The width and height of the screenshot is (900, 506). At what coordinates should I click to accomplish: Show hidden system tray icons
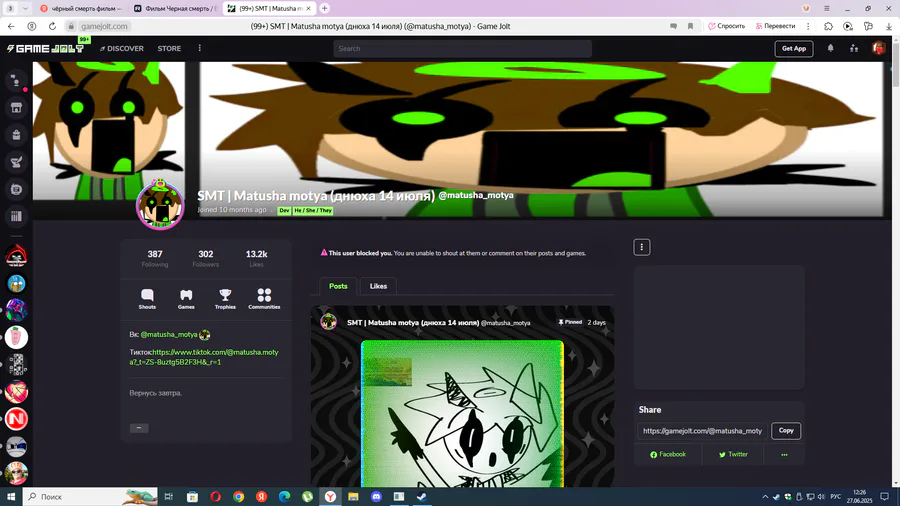click(765, 497)
